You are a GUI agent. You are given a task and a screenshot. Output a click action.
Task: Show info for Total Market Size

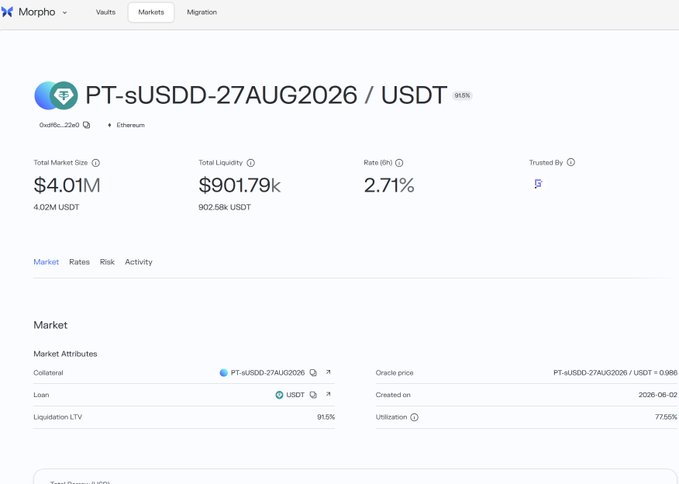pyautogui.click(x=96, y=163)
